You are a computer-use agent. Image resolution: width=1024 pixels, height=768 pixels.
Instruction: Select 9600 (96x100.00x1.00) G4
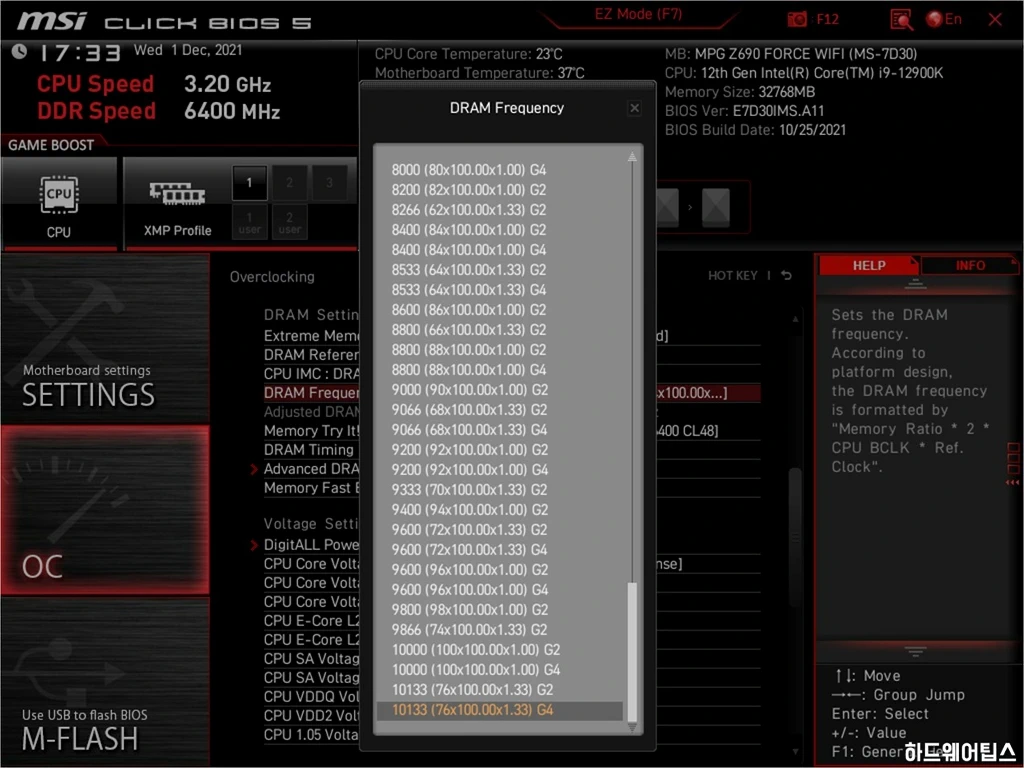[x=500, y=590]
